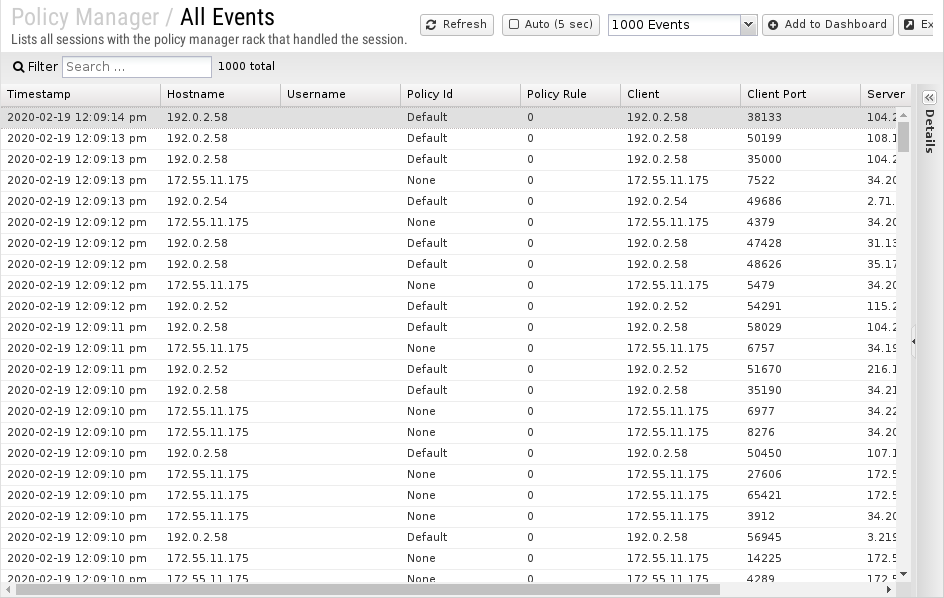944x598 pixels.
Task: Click the Export button at top right
Action: coord(918,25)
